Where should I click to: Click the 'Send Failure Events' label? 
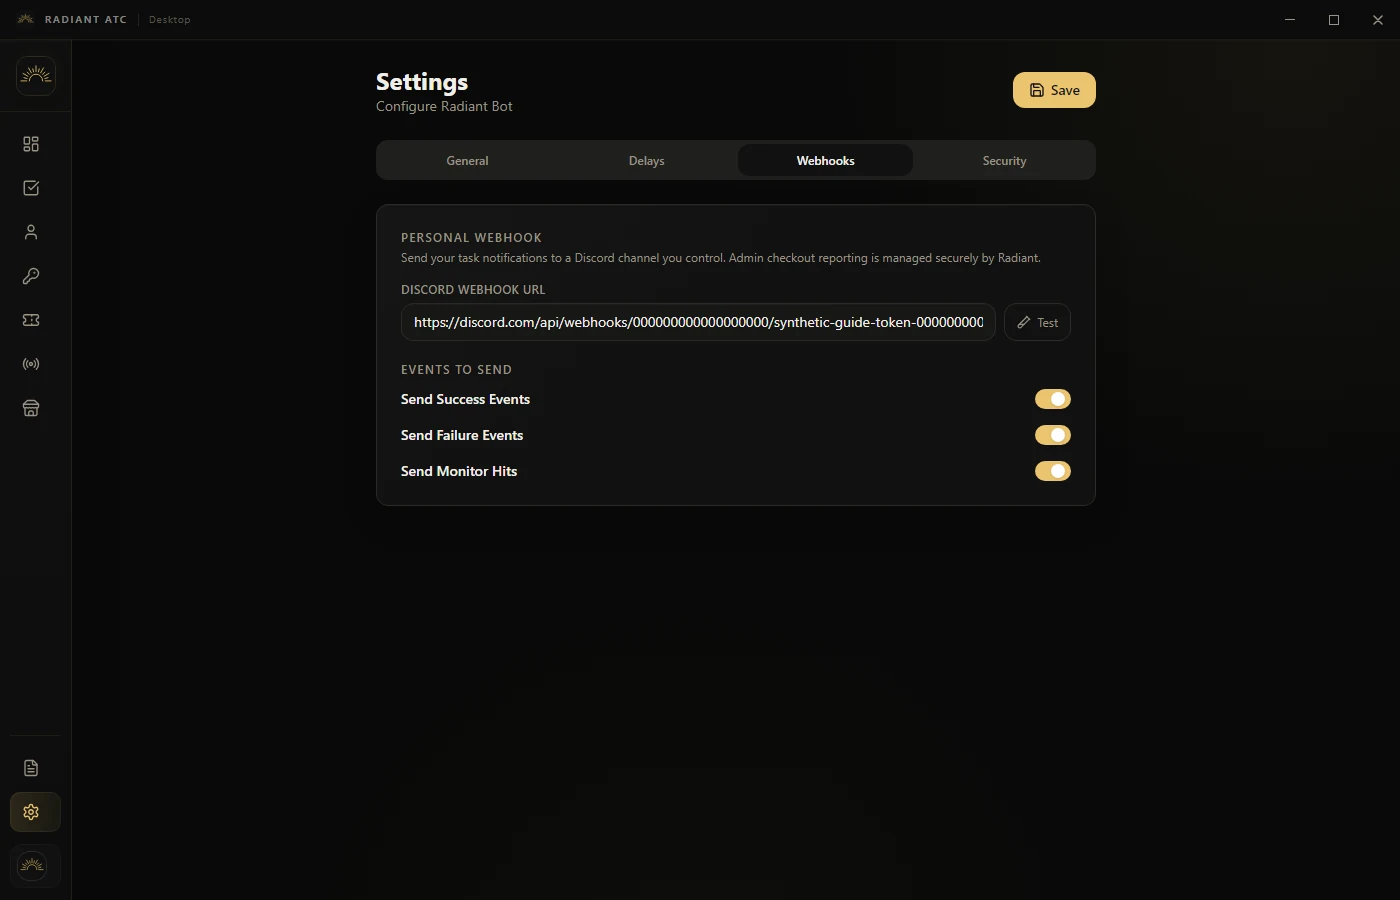[x=462, y=435]
